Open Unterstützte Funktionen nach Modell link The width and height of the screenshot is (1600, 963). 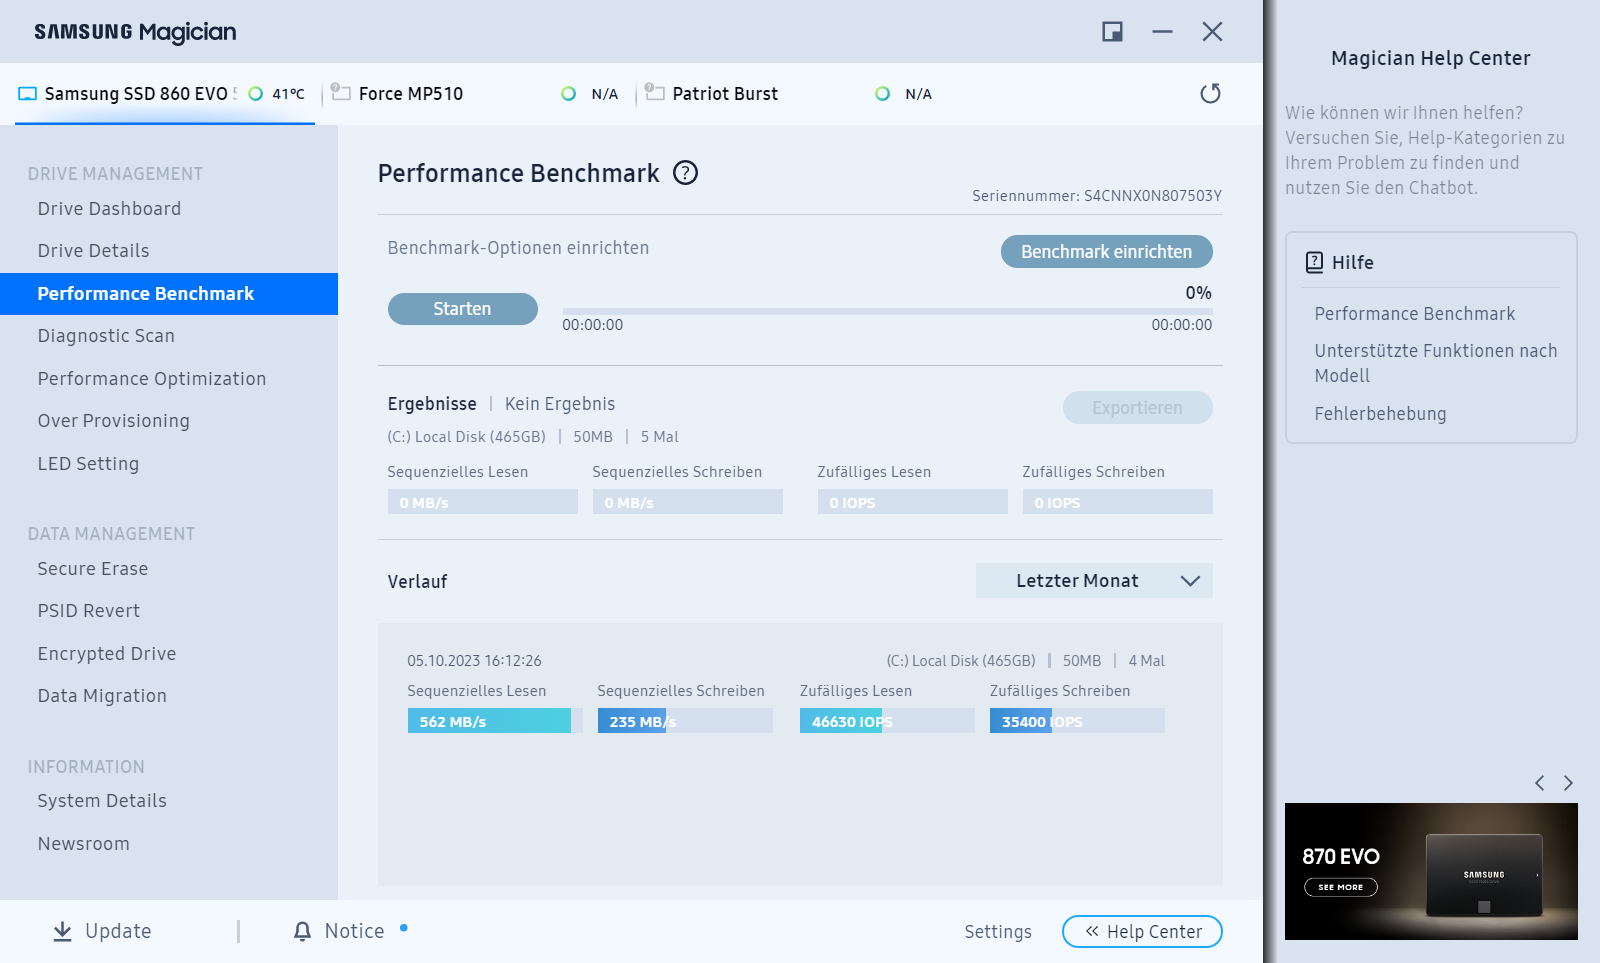1435,363
